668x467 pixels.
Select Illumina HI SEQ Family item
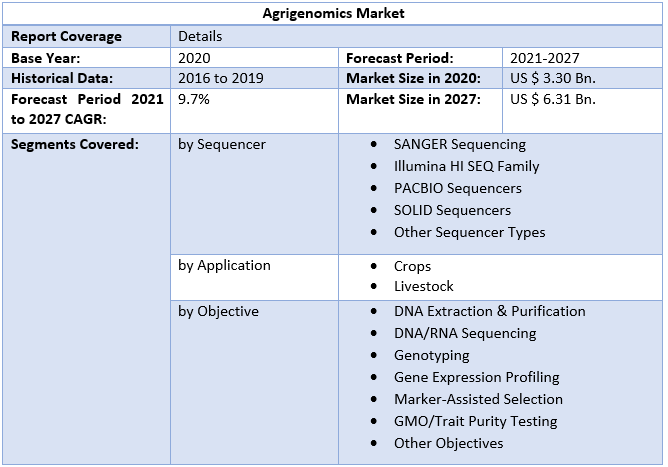[x=466, y=166]
